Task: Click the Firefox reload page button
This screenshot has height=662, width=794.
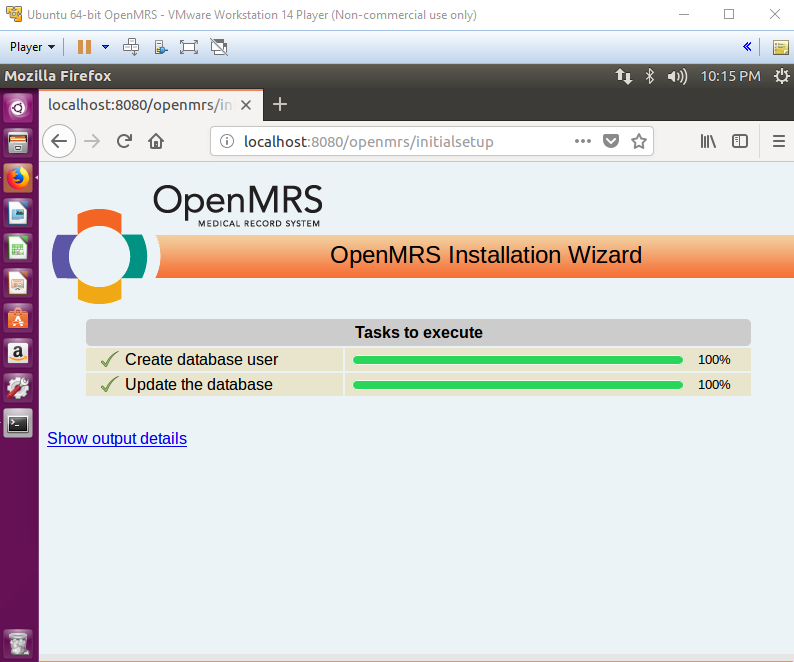Action: pos(124,141)
